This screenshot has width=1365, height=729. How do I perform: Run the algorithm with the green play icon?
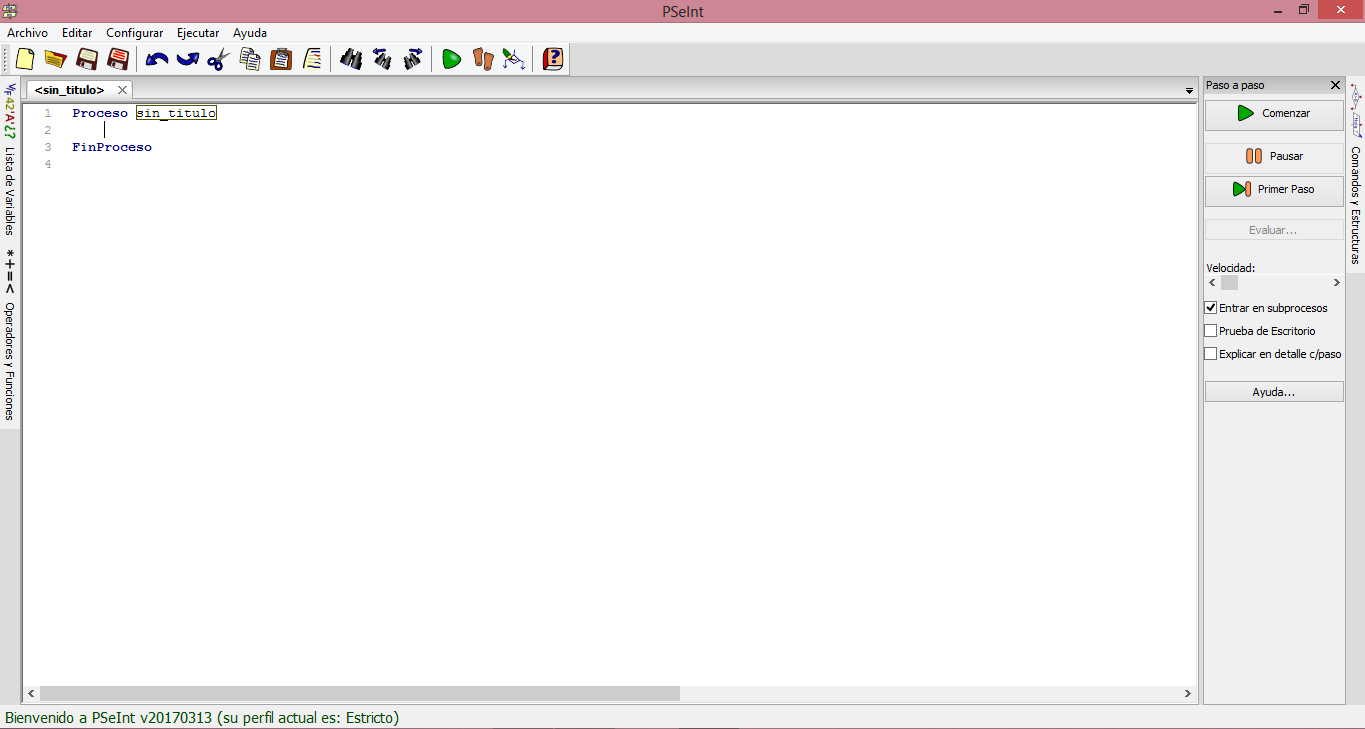click(451, 59)
